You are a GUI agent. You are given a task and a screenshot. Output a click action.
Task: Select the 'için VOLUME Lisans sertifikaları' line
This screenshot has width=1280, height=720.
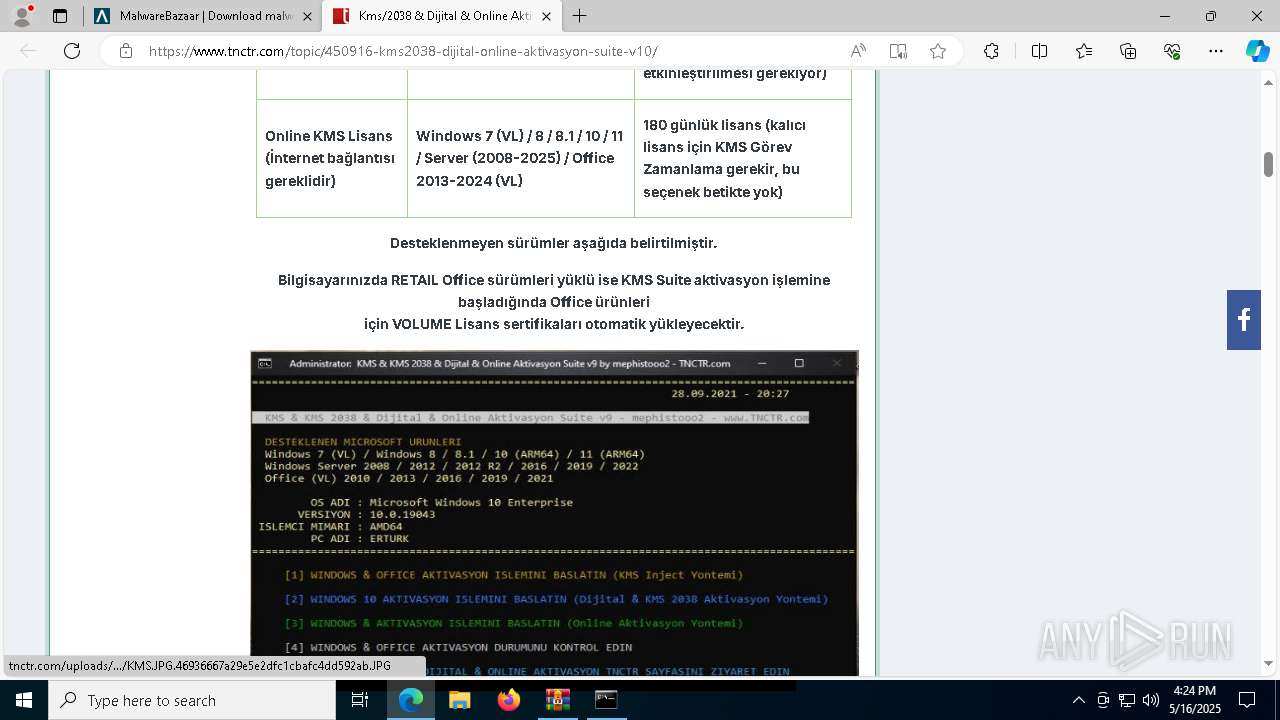[x=554, y=324]
